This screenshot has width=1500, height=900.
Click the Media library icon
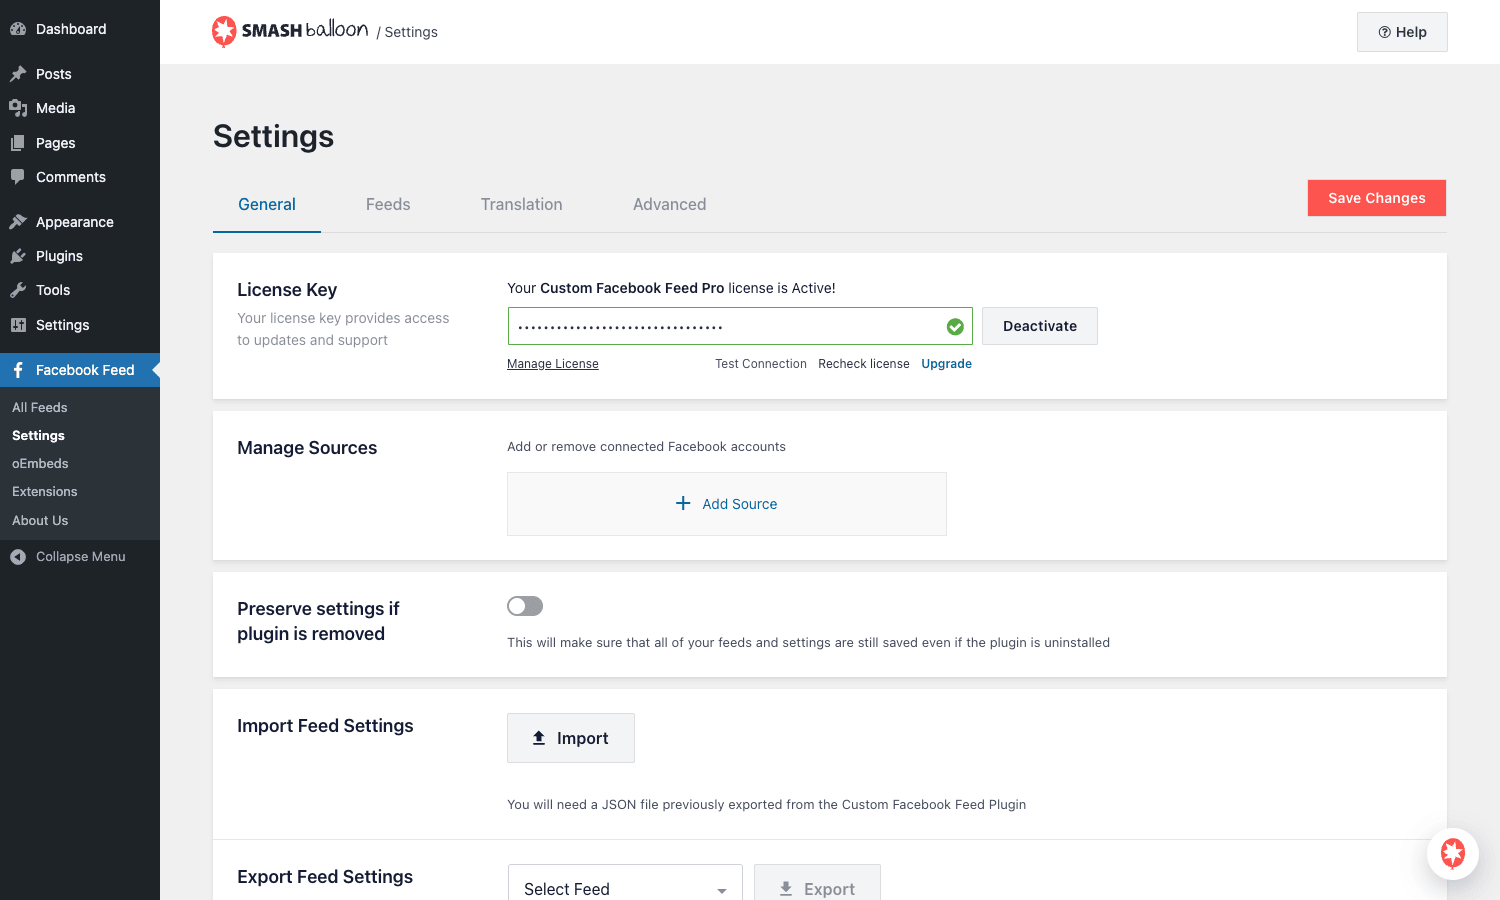(18, 108)
